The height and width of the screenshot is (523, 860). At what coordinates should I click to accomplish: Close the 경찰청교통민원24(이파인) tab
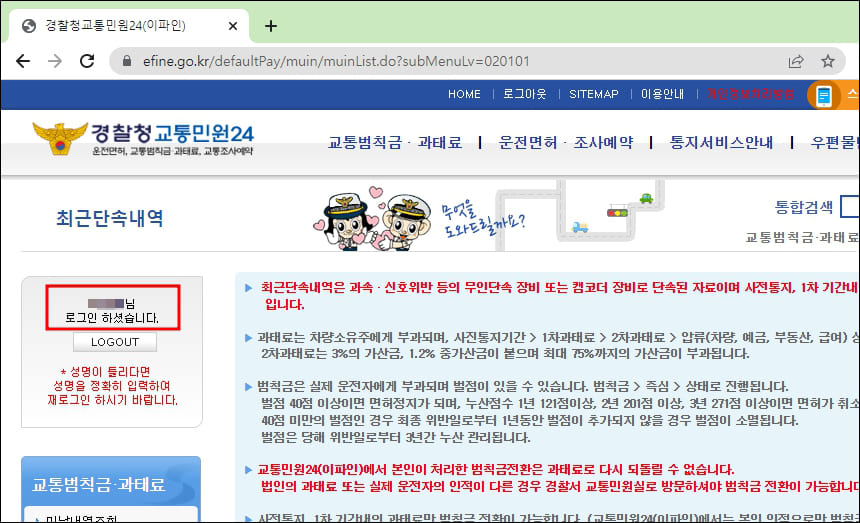pos(233,26)
